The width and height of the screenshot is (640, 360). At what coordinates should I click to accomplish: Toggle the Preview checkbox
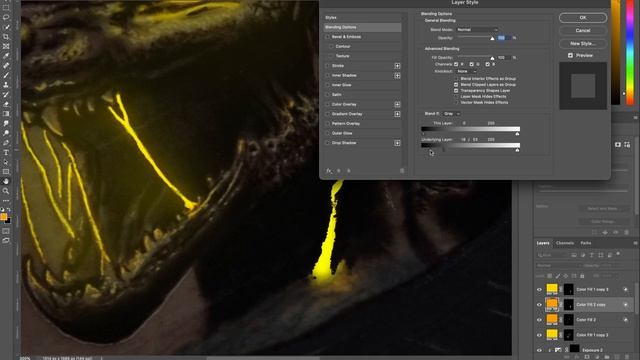point(570,55)
